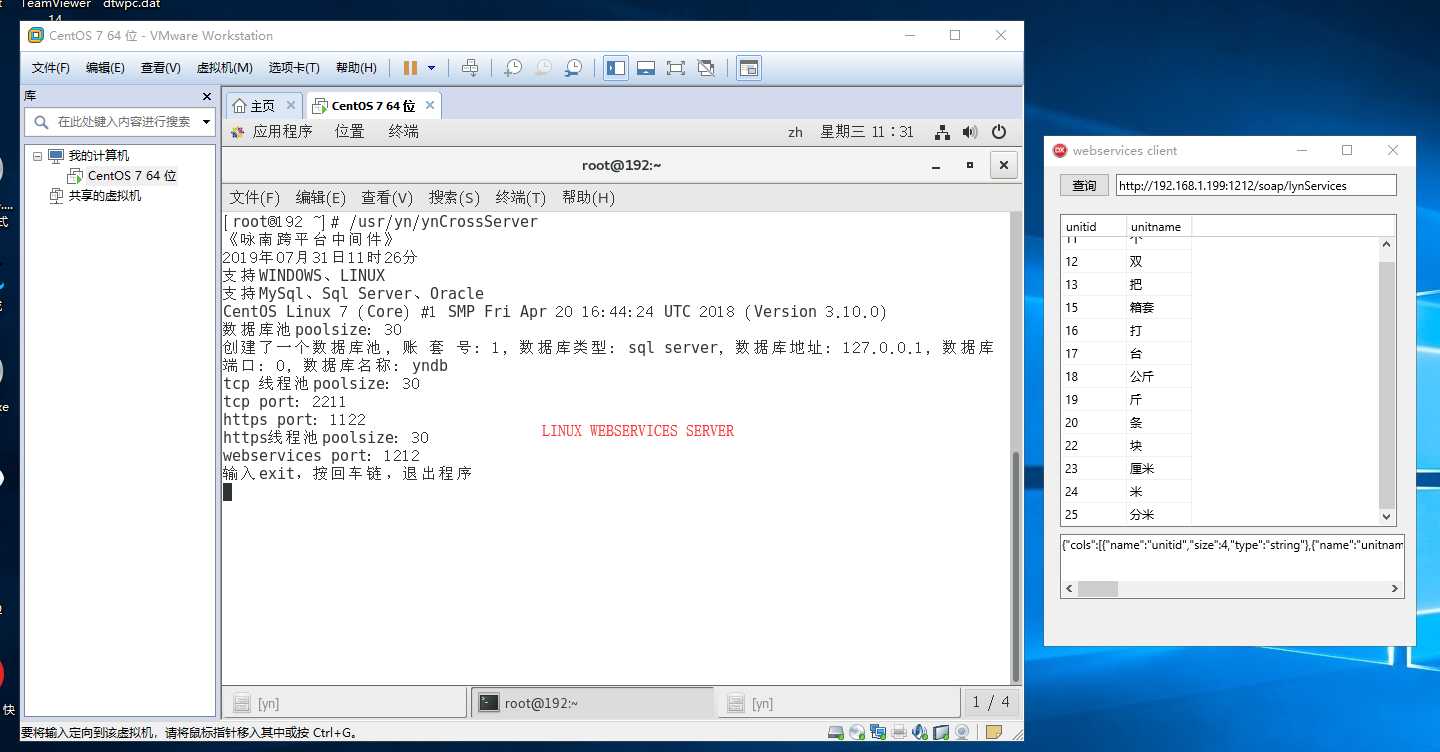Click the zh input language indicator
1440x752 pixels.
point(795,132)
